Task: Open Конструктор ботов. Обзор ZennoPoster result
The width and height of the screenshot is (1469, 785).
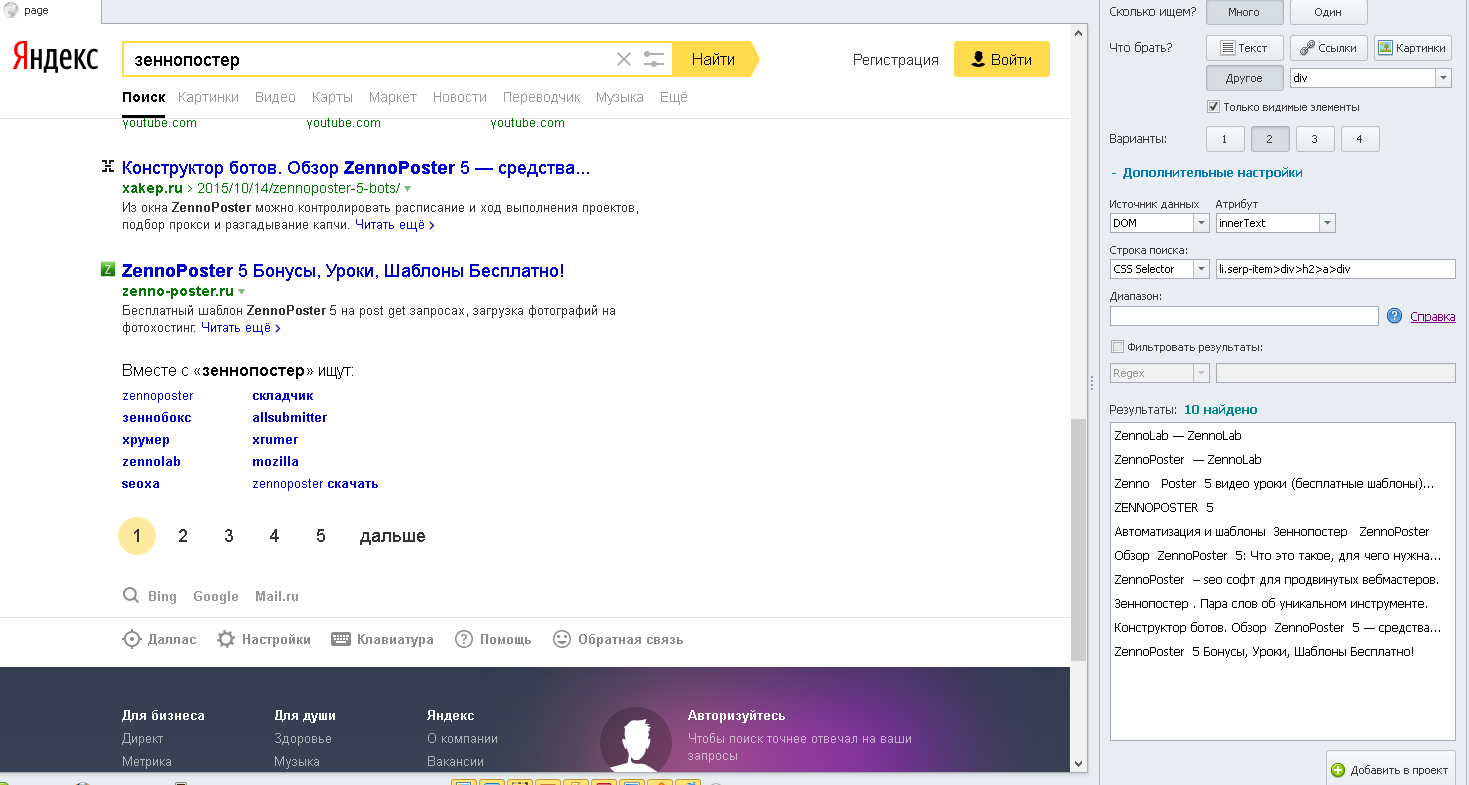Action: click(356, 167)
